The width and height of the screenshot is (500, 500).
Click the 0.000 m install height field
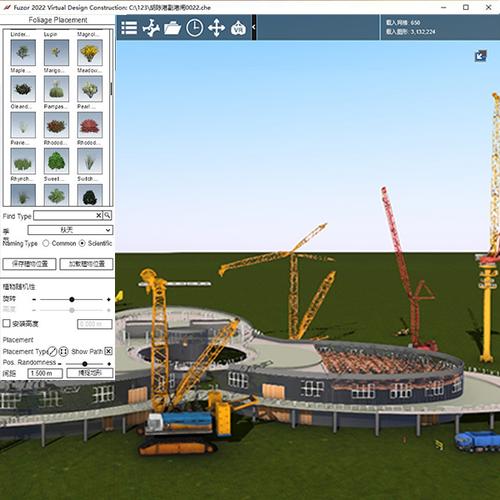tap(95, 324)
